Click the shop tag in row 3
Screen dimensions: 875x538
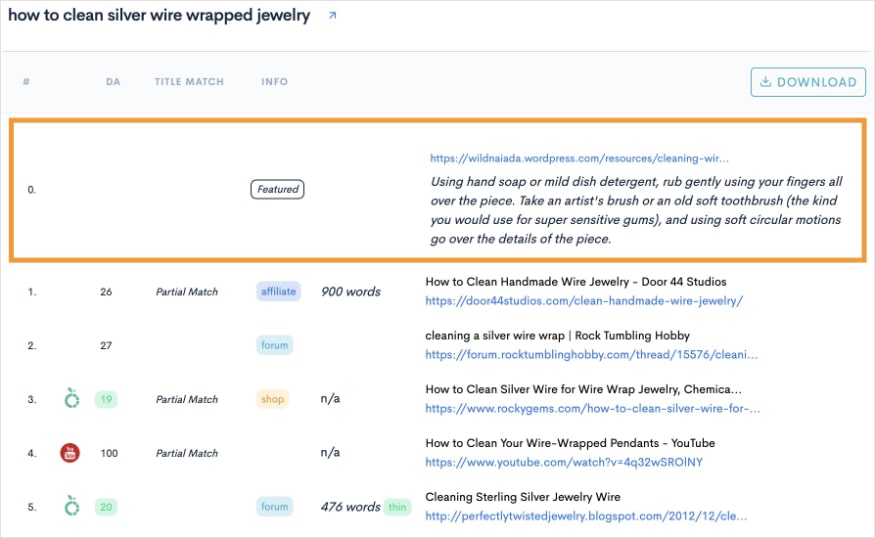[x=272, y=399]
